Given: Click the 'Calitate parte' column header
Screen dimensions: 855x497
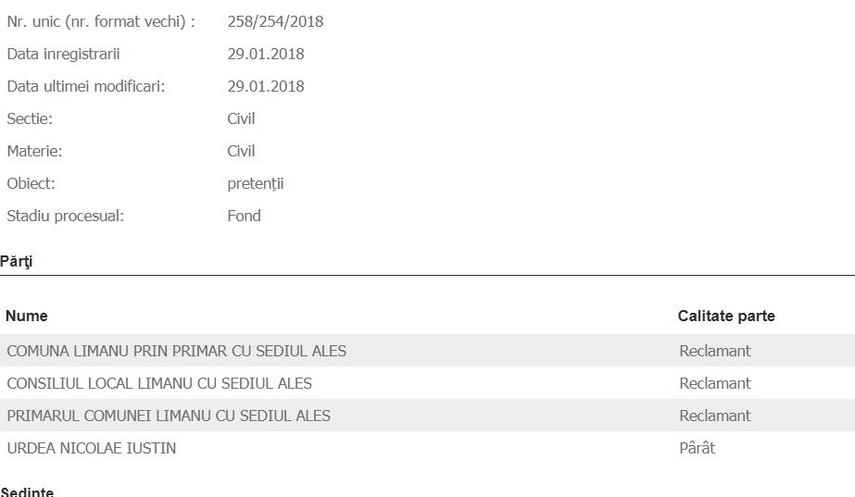Looking at the screenshot, I should tap(726, 316).
